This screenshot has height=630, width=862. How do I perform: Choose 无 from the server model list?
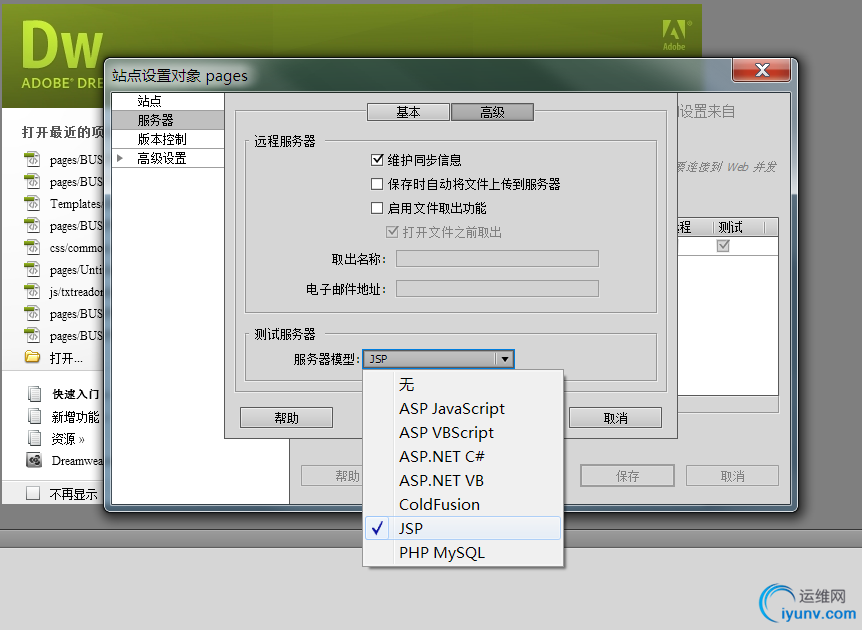coord(463,384)
